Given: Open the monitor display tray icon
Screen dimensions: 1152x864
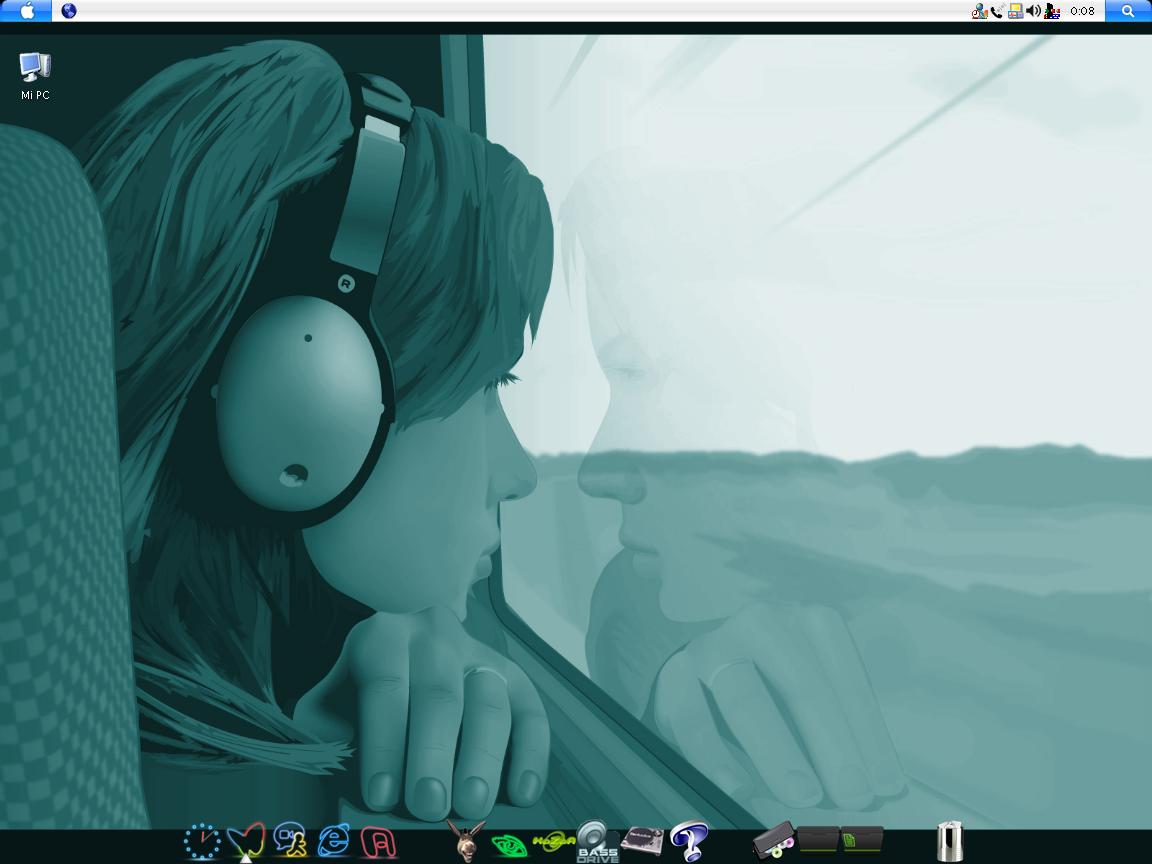Looking at the screenshot, I should coord(1015,11).
